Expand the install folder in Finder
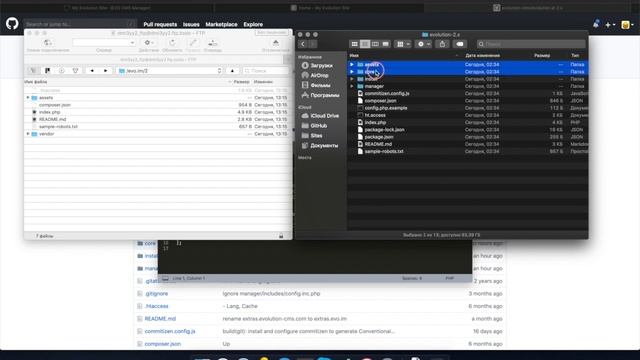Image resolution: width=640 pixels, height=360 pixels. pyautogui.click(x=352, y=79)
